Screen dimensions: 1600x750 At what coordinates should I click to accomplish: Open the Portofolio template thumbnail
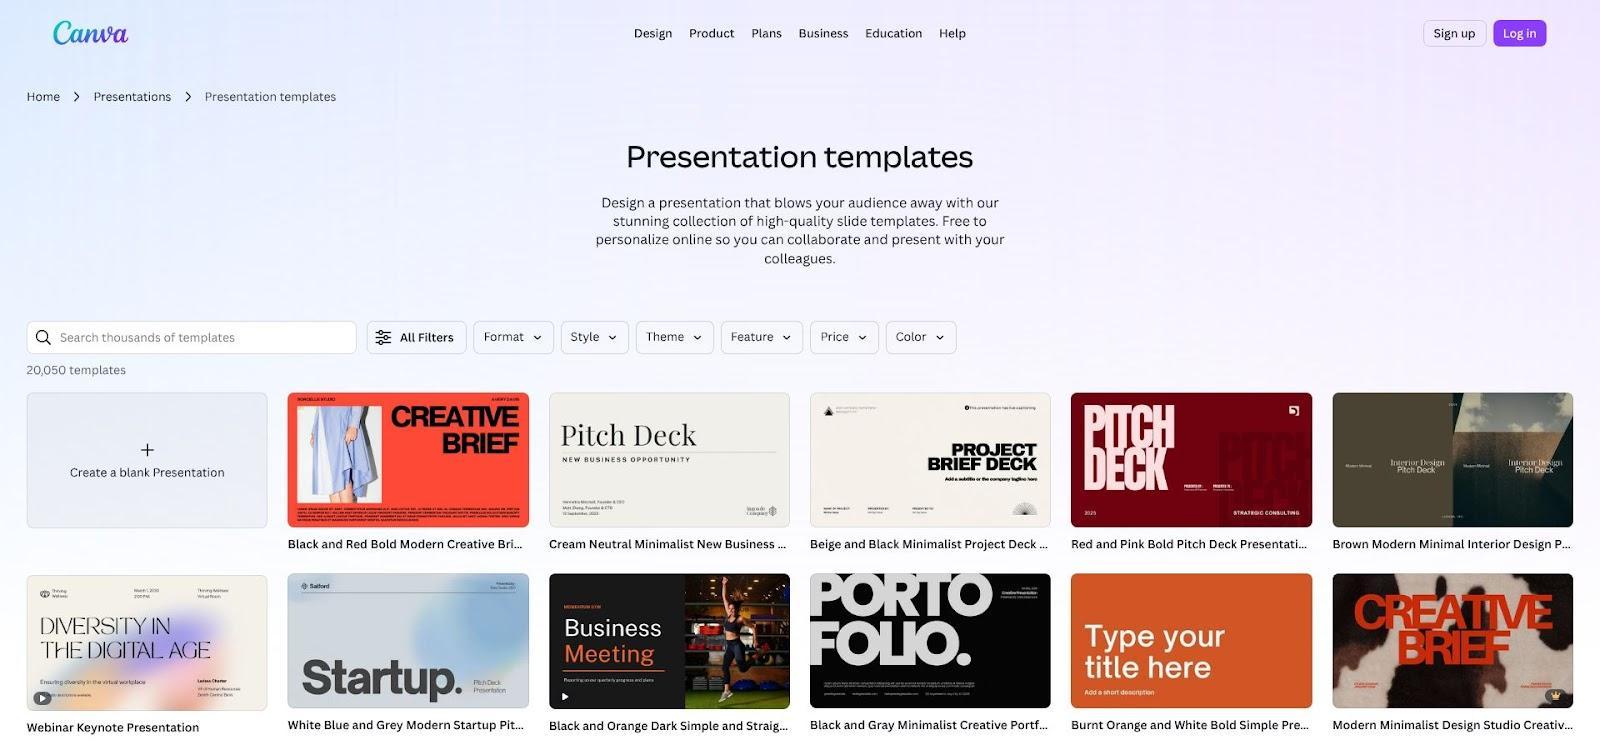point(930,641)
